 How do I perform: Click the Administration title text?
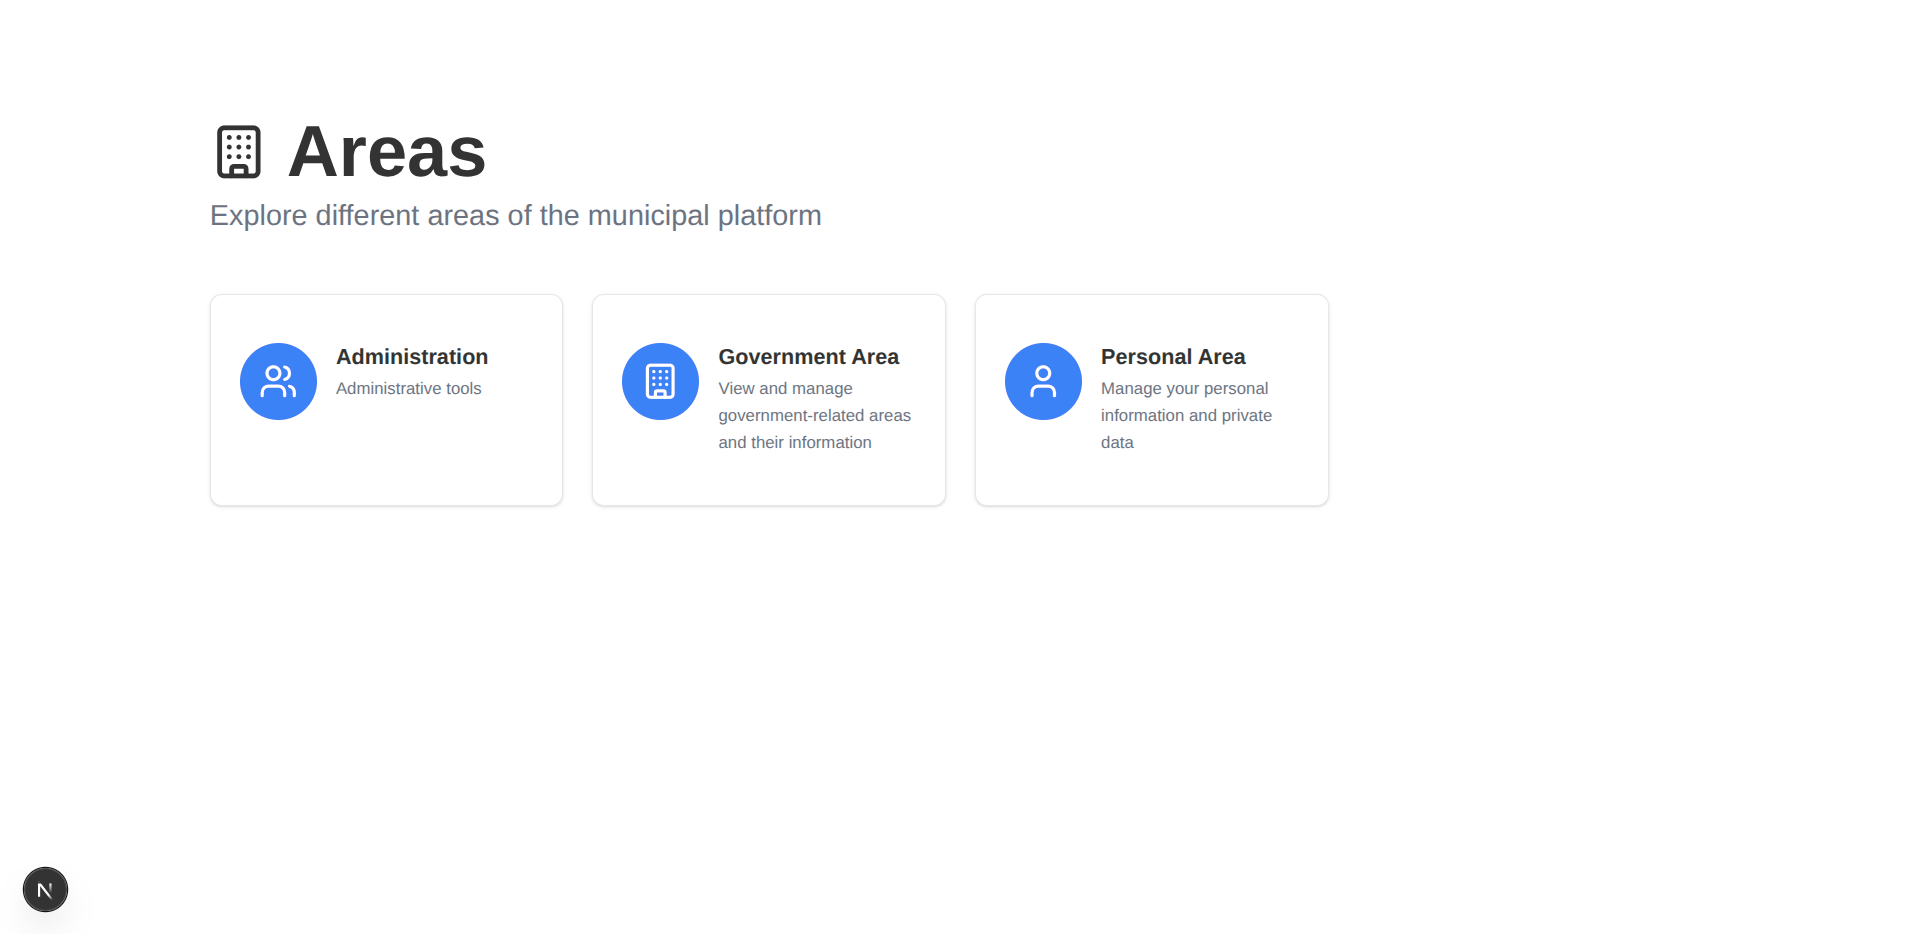411,356
